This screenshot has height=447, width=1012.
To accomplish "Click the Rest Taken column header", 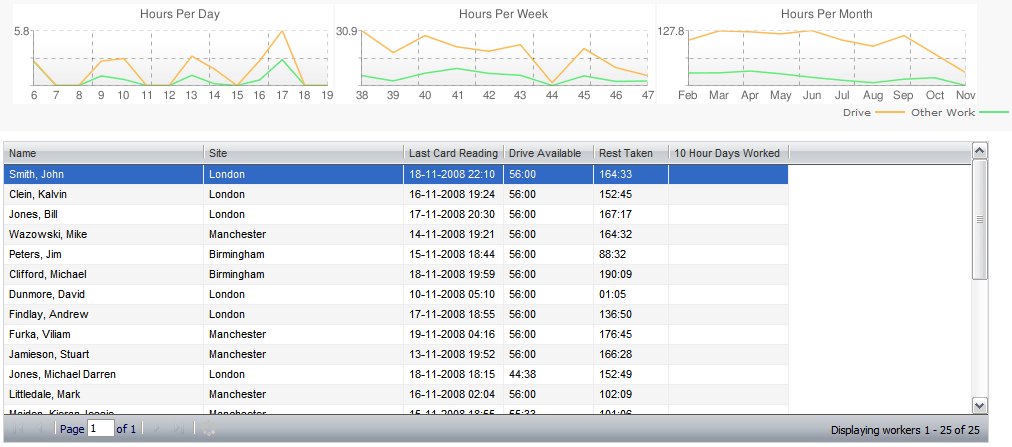I will [x=630, y=153].
